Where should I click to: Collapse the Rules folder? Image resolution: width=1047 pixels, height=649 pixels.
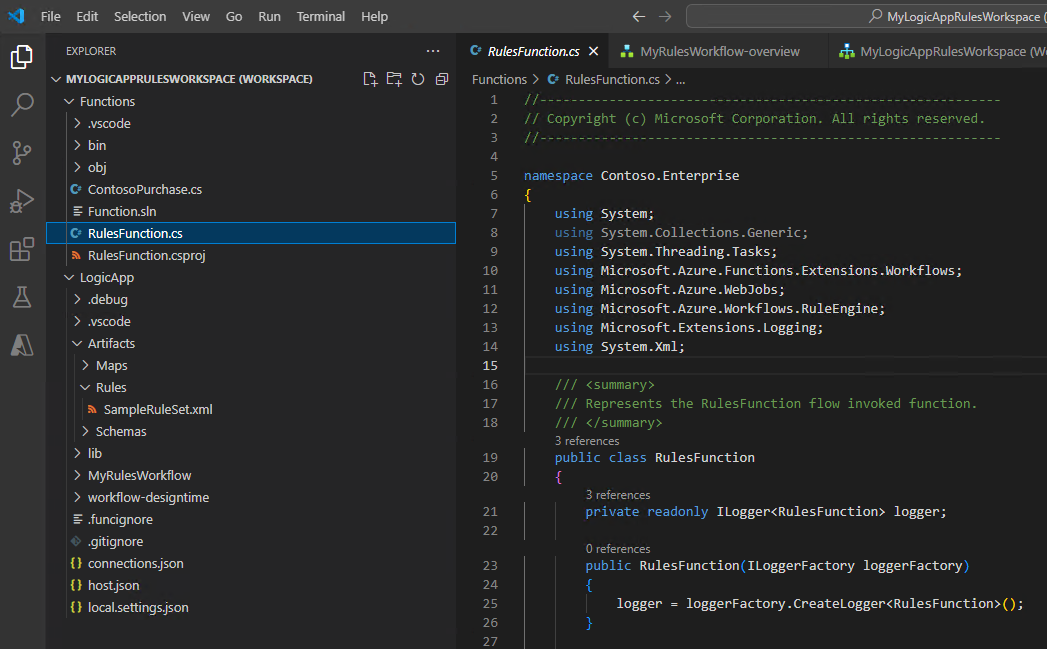[110, 387]
